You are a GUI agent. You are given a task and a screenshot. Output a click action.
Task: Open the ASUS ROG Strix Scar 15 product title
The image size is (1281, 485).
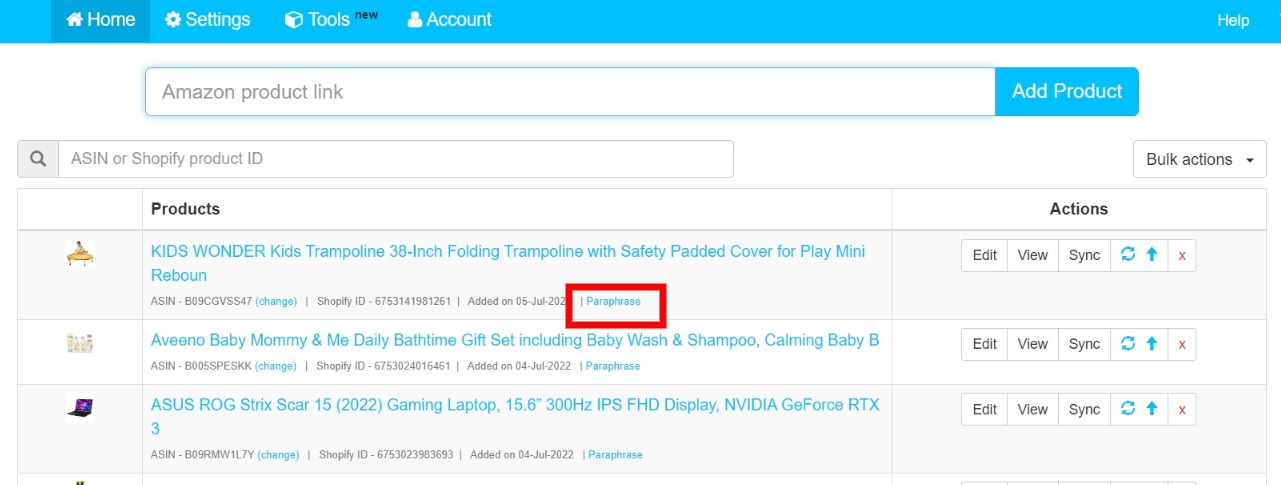click(515, 416)
